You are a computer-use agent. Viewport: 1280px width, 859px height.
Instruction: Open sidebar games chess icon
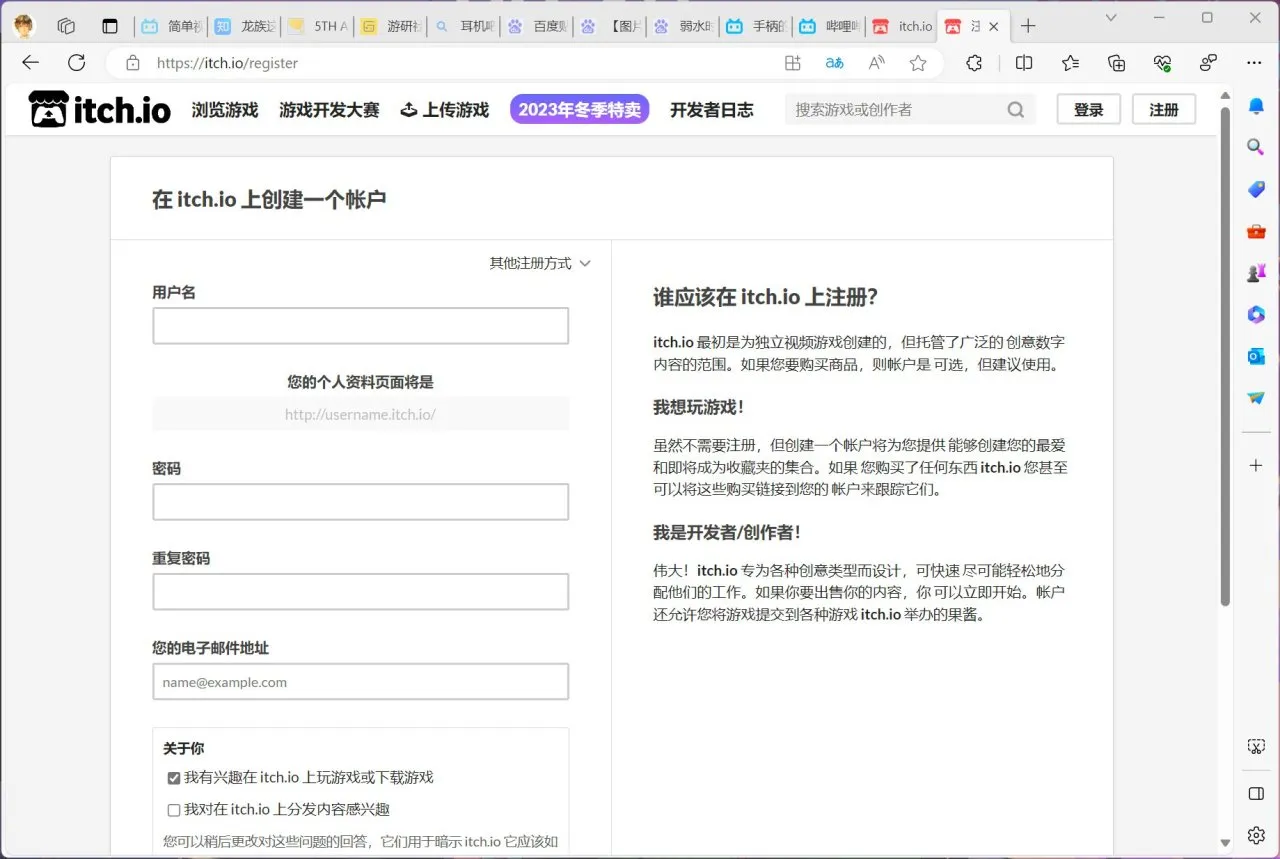[x=1256, y=272]
